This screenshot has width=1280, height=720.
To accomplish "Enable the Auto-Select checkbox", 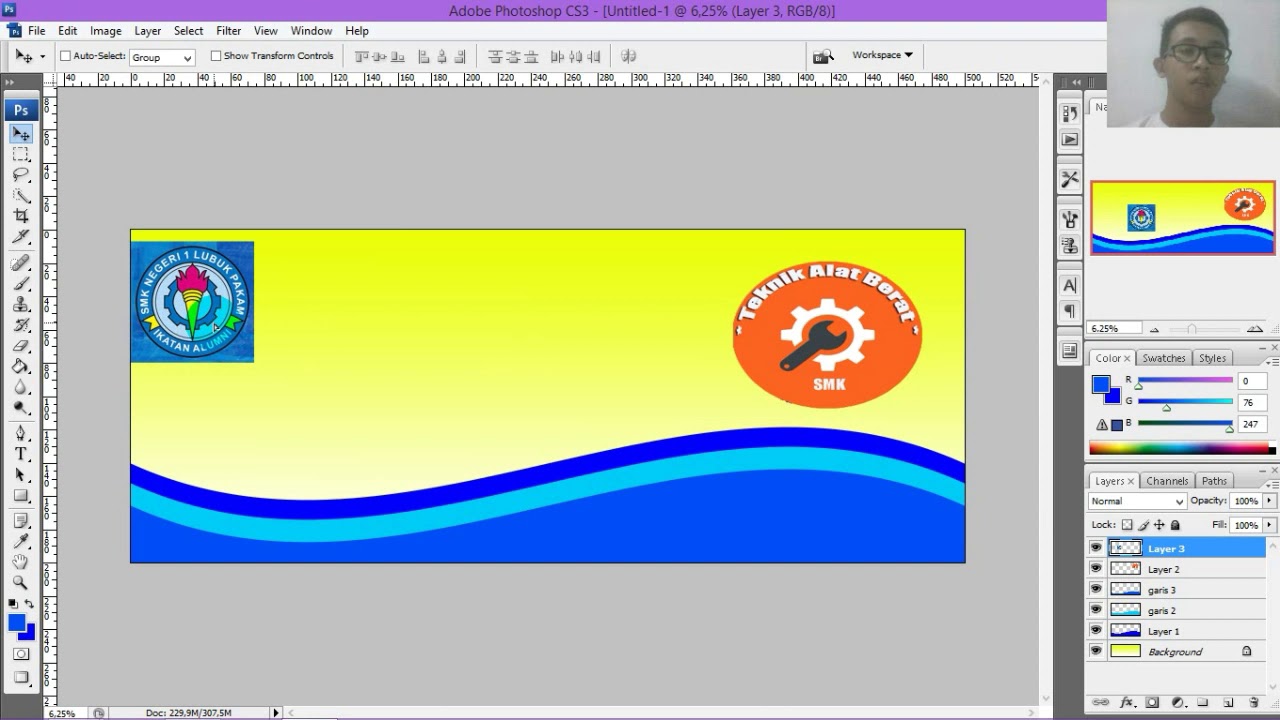I will pyautogui.click(x=65, y=56).
